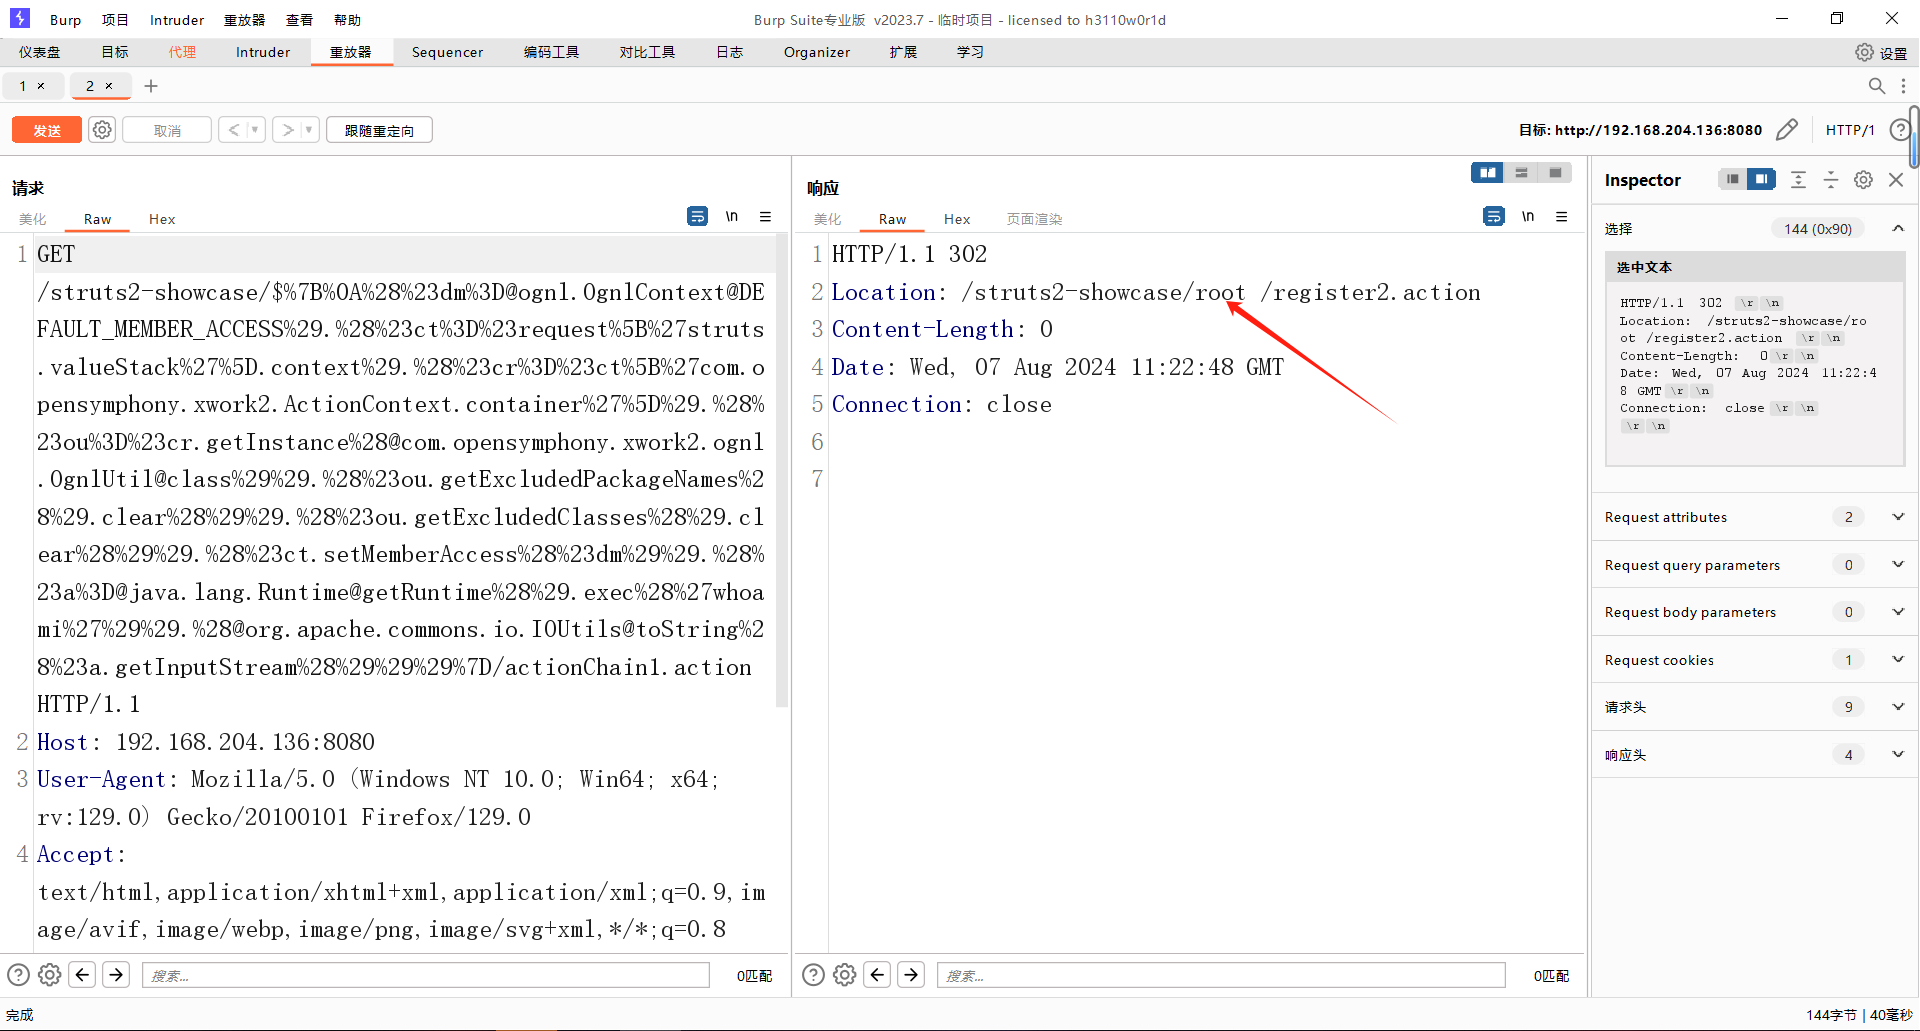Open the 编码工具 tab
The width and height of the screenshot is (1920, 1031).
point(551,52)
